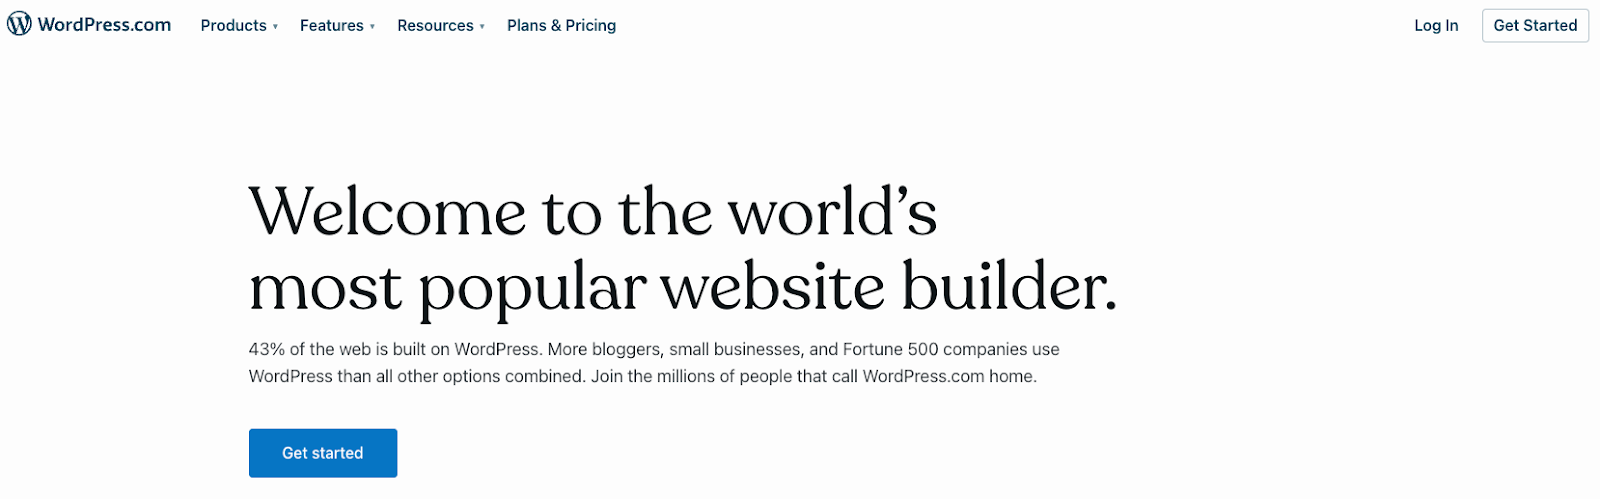Open the Features menu
The width and height of the screenshot is (1600, 499).
point(331,25)
